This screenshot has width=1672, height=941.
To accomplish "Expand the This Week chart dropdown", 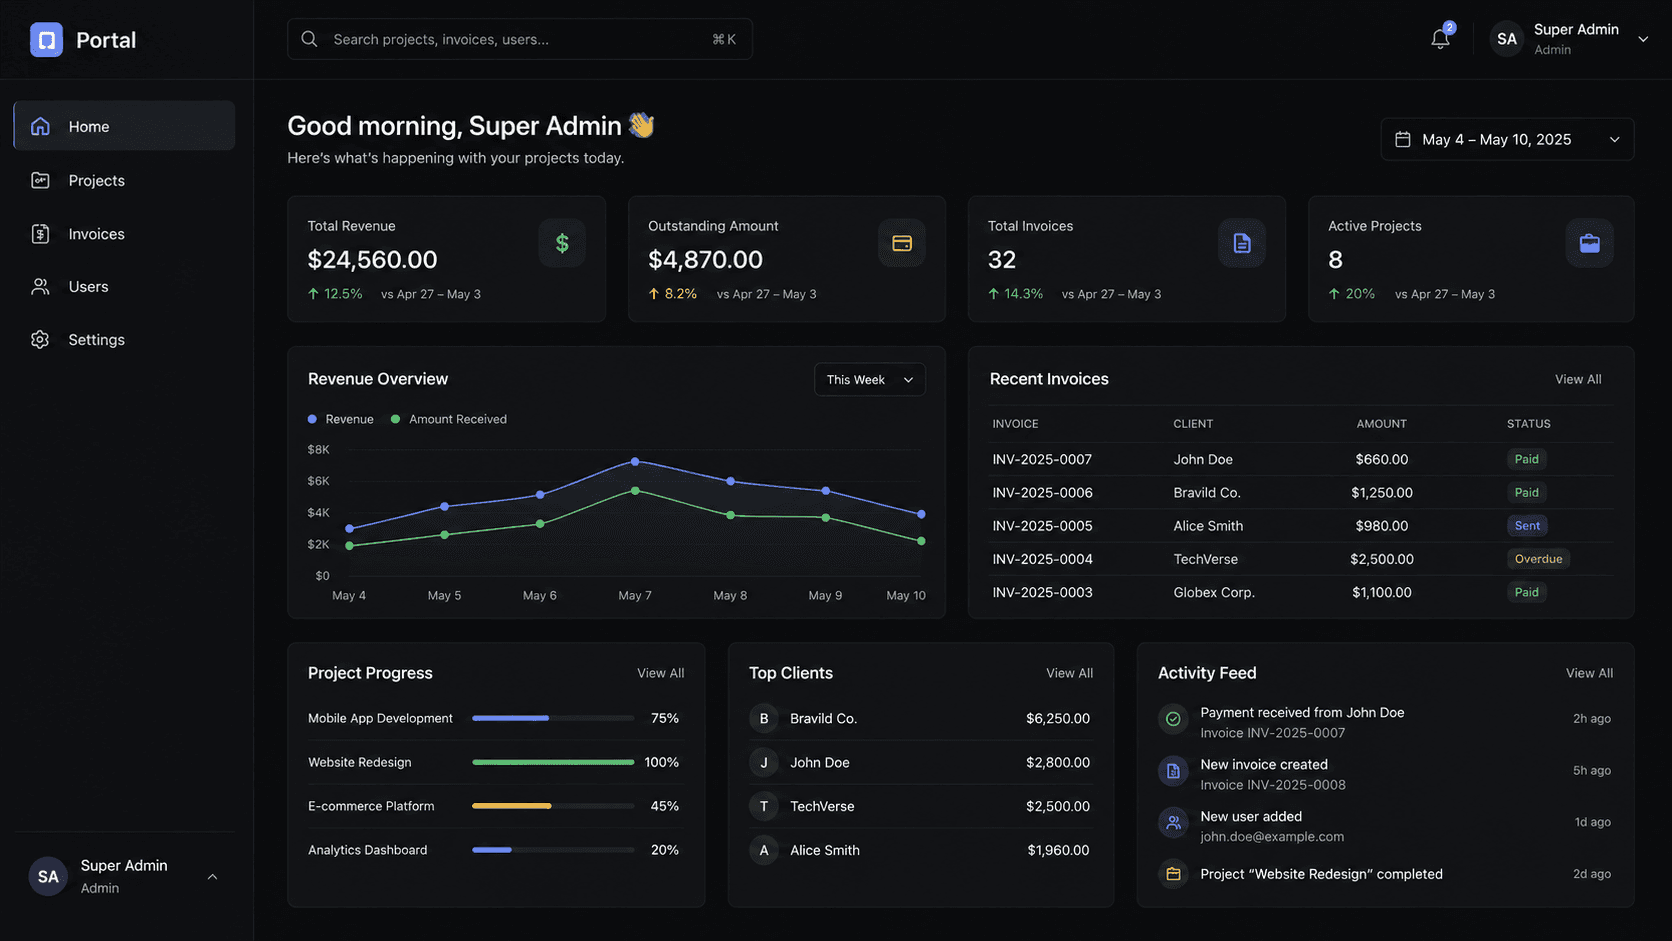I will [870, 380].
